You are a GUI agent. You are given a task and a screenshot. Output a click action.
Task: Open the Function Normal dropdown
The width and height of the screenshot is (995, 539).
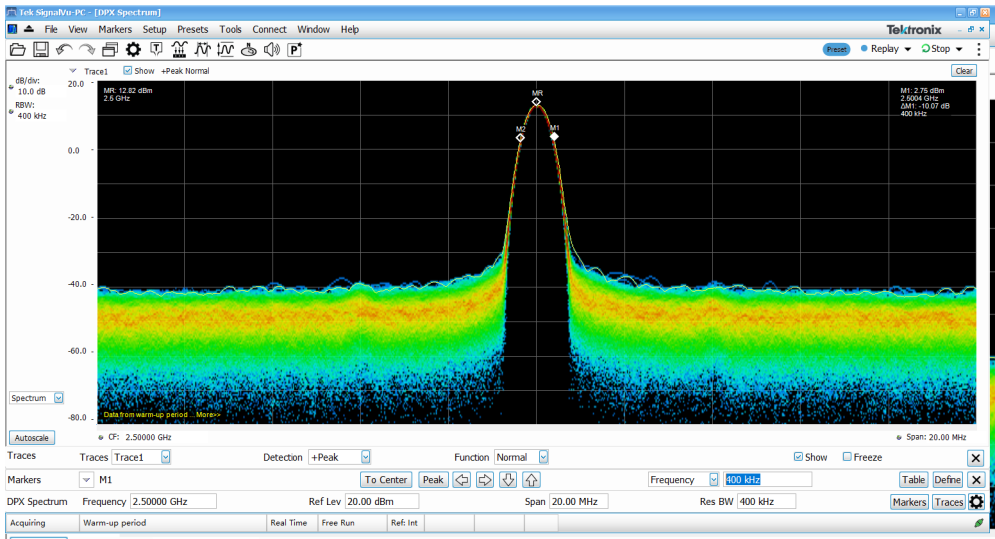point(521,457)
